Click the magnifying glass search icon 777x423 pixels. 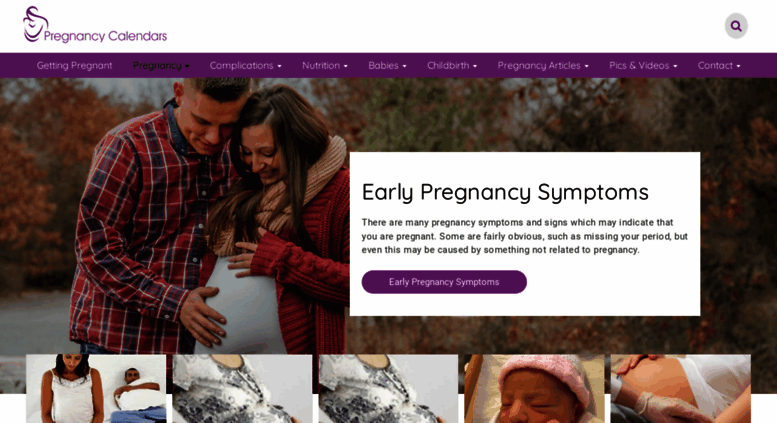736,26
